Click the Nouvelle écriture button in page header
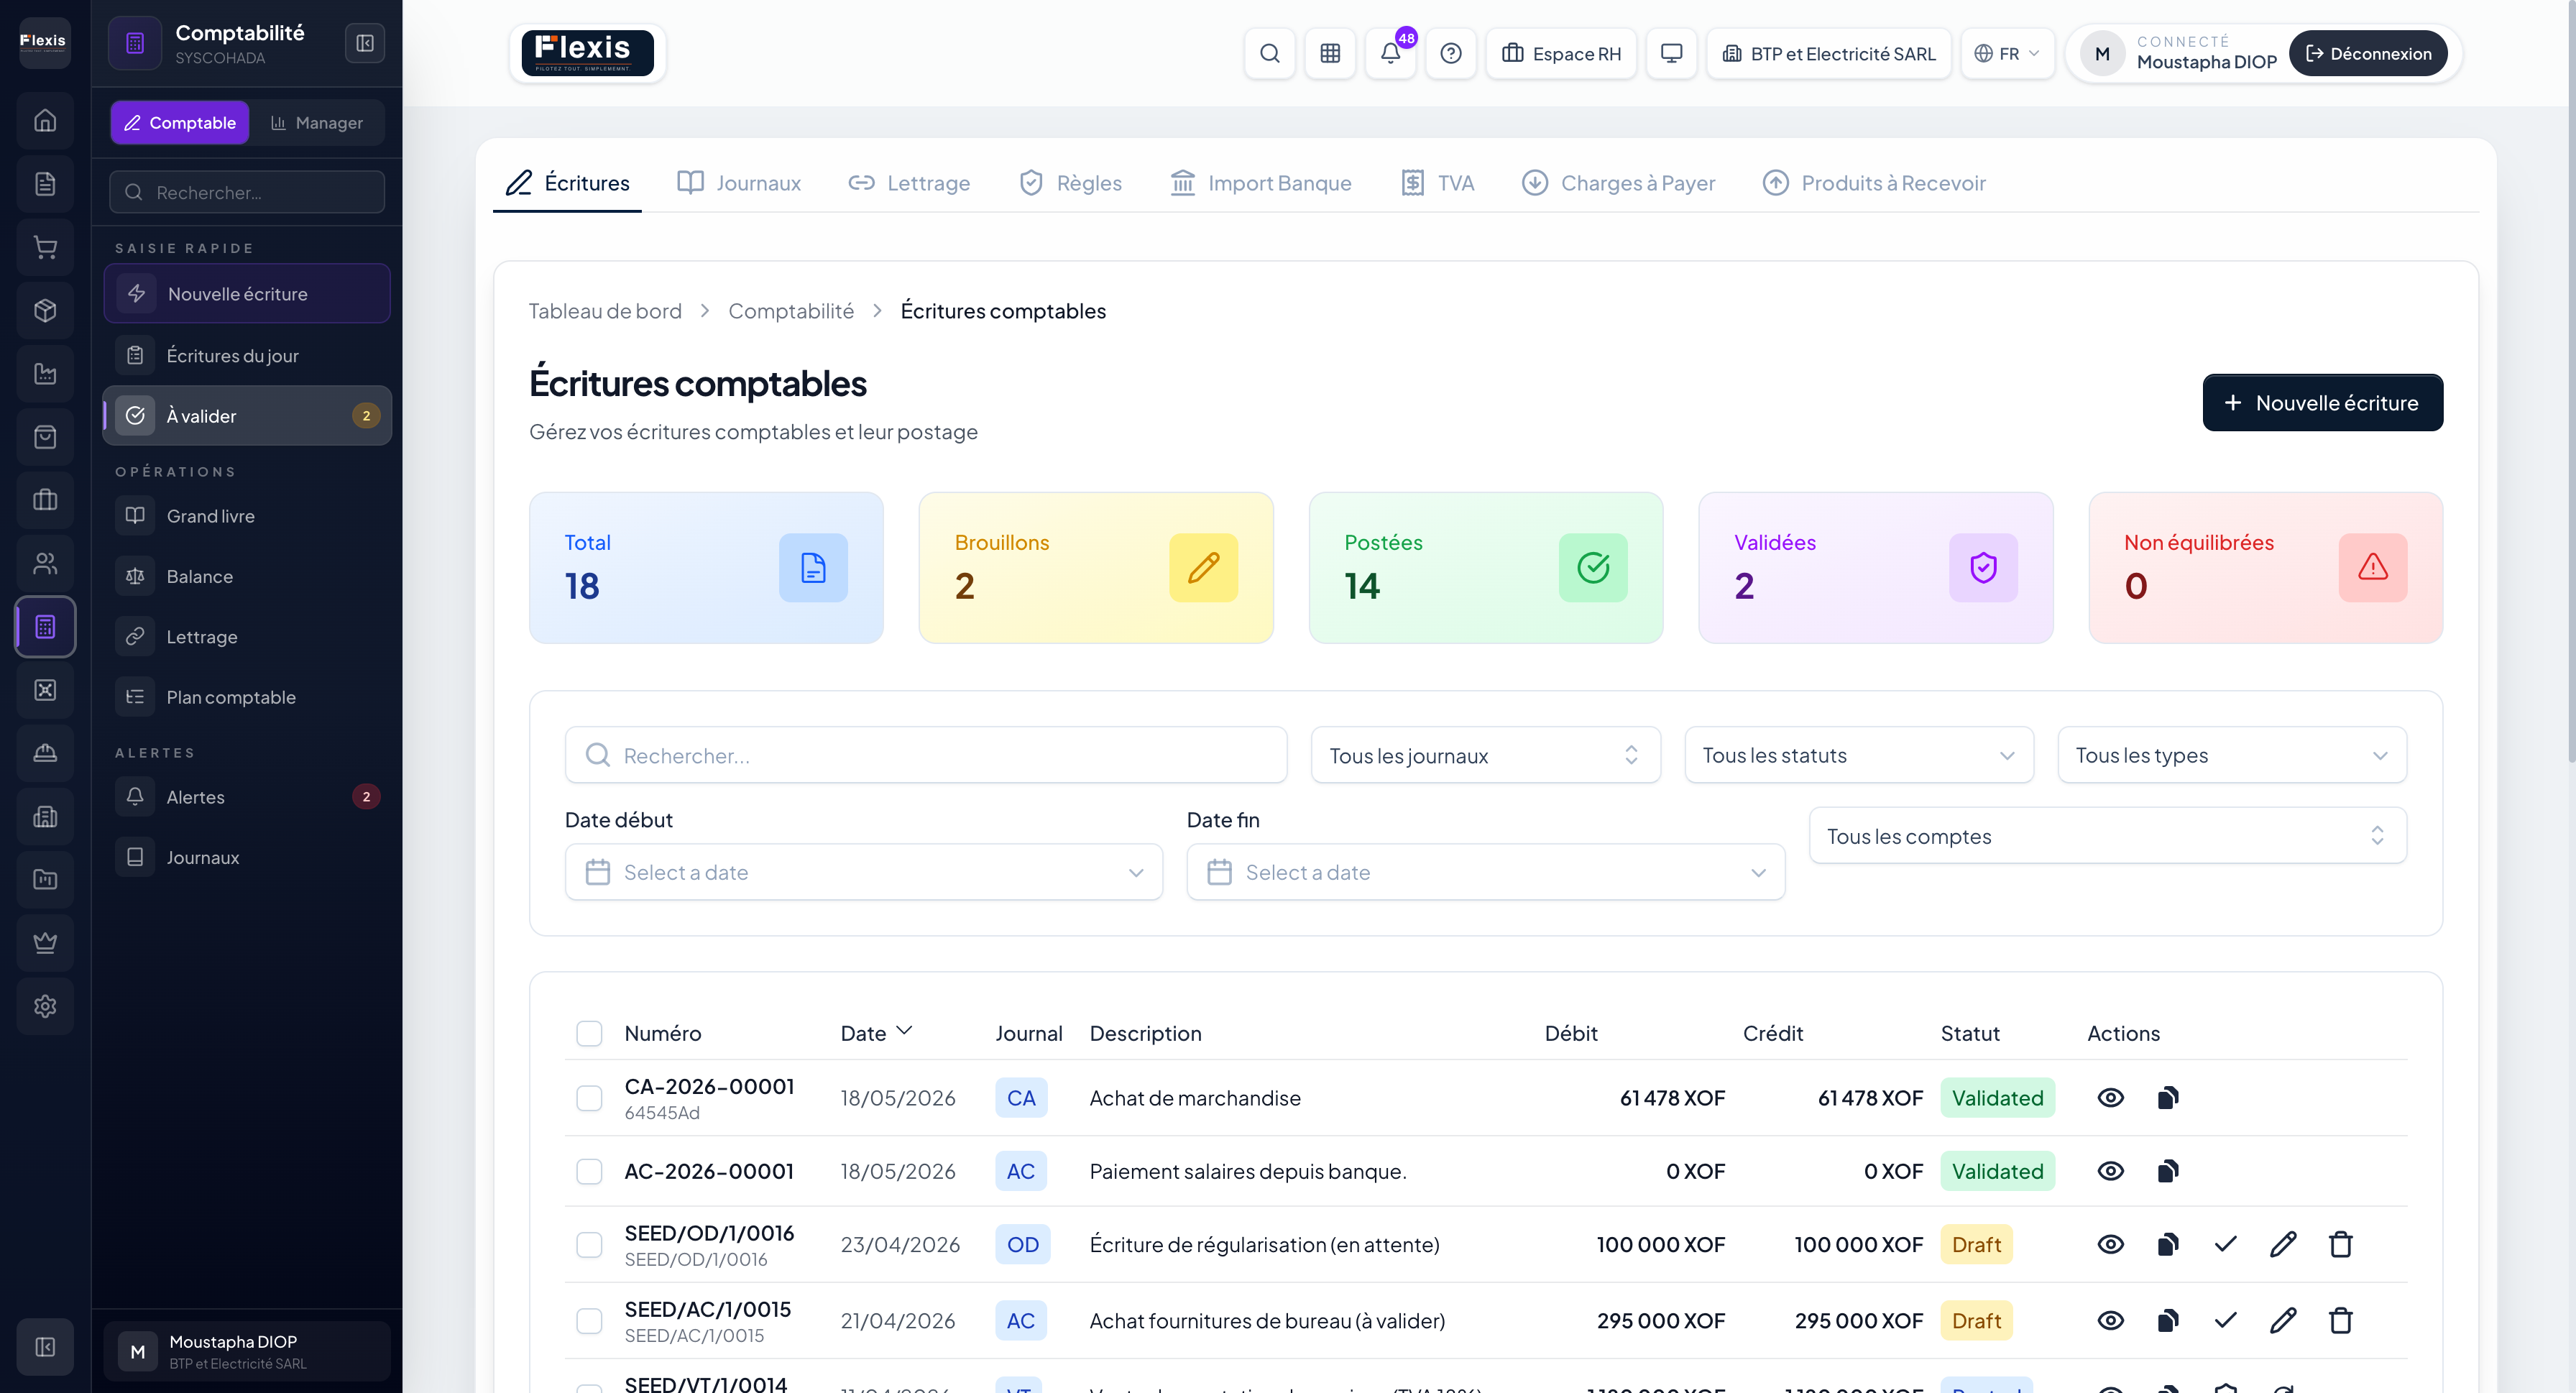 pyautogui.click(x=2322, y=402)
